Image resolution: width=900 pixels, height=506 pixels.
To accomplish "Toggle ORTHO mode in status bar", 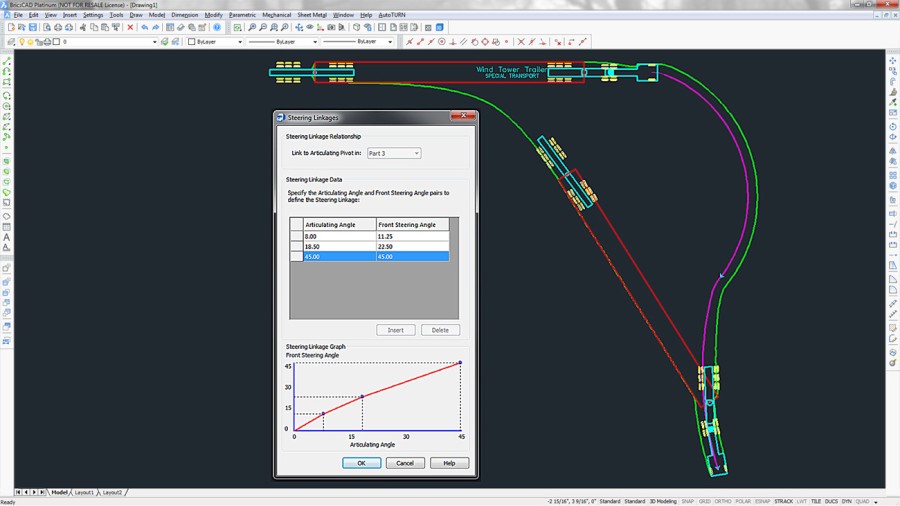I will pos(722,501).
